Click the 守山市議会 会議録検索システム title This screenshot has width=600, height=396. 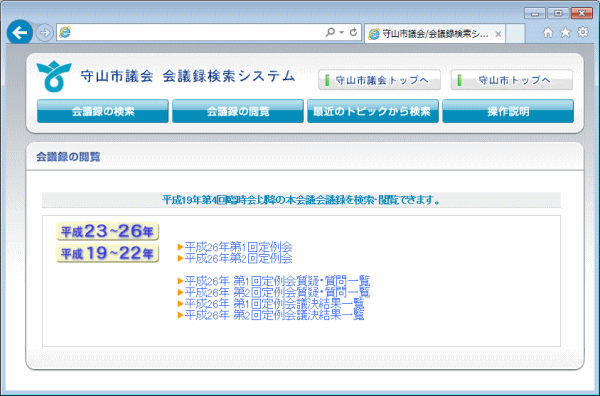click(x=188, y=77)
